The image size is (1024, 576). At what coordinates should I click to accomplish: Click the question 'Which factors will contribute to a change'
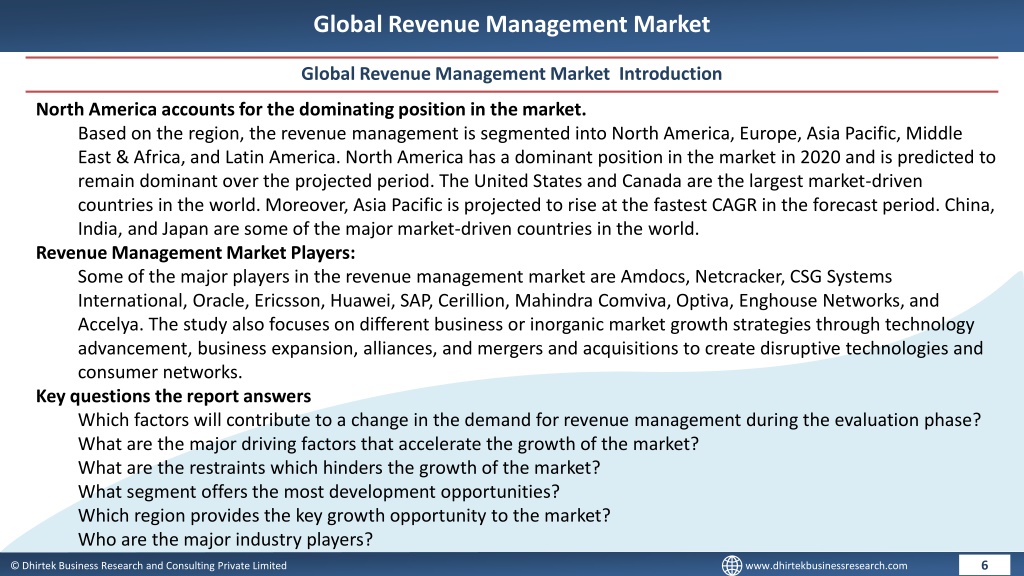click(530, 420)
